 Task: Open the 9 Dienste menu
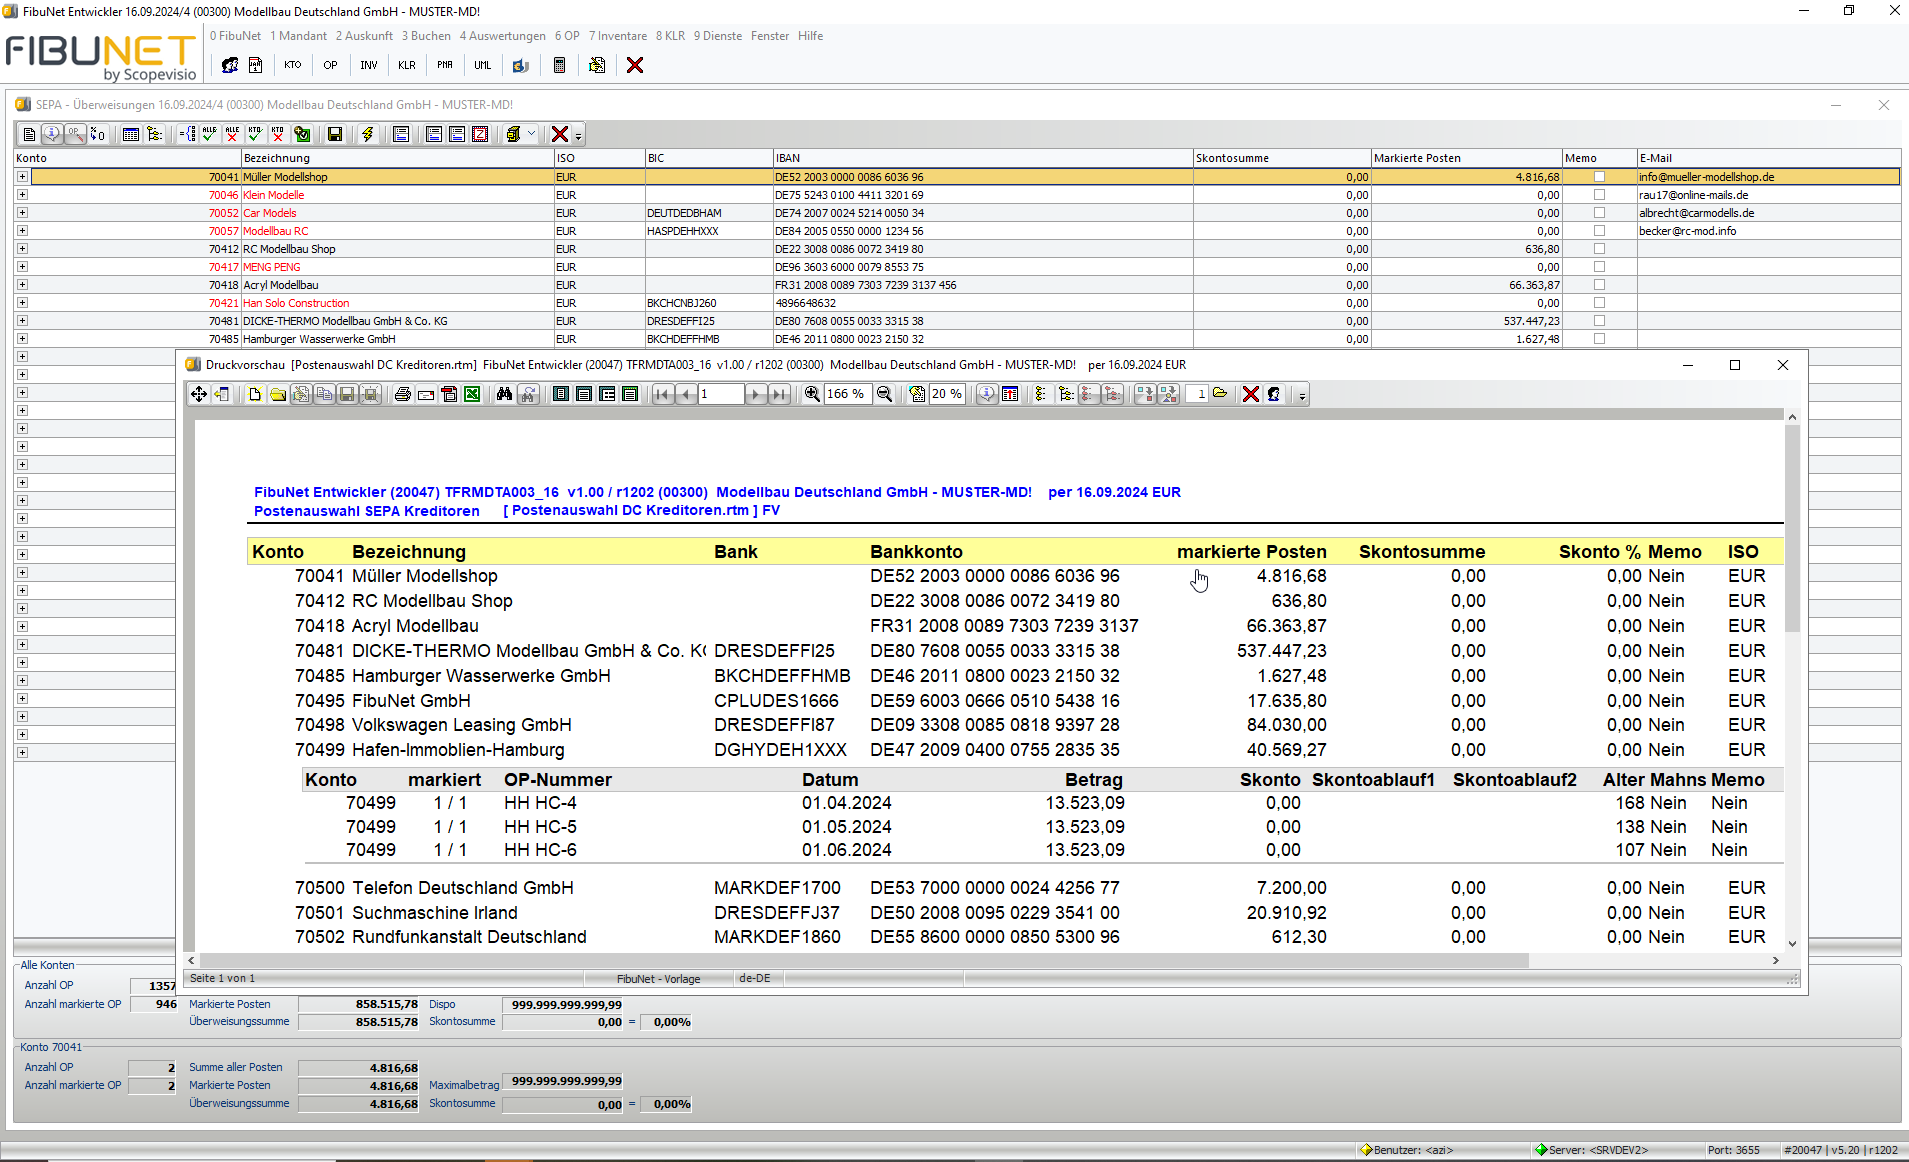point(718,36)
